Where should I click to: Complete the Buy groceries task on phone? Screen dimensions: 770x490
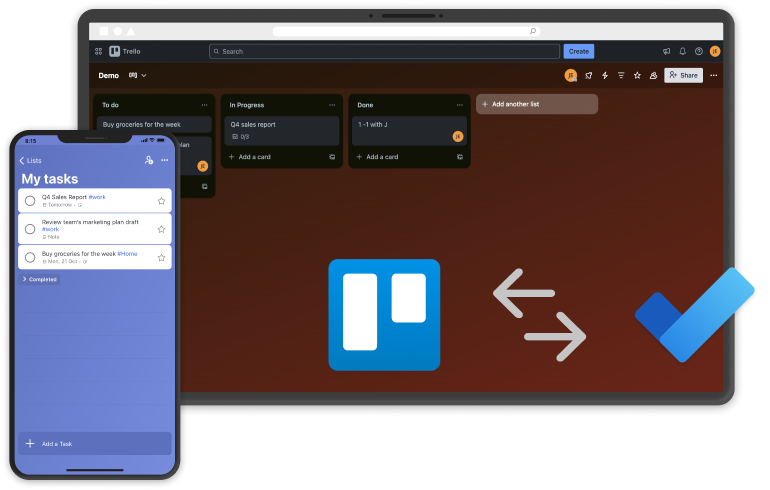coord(30,257)
